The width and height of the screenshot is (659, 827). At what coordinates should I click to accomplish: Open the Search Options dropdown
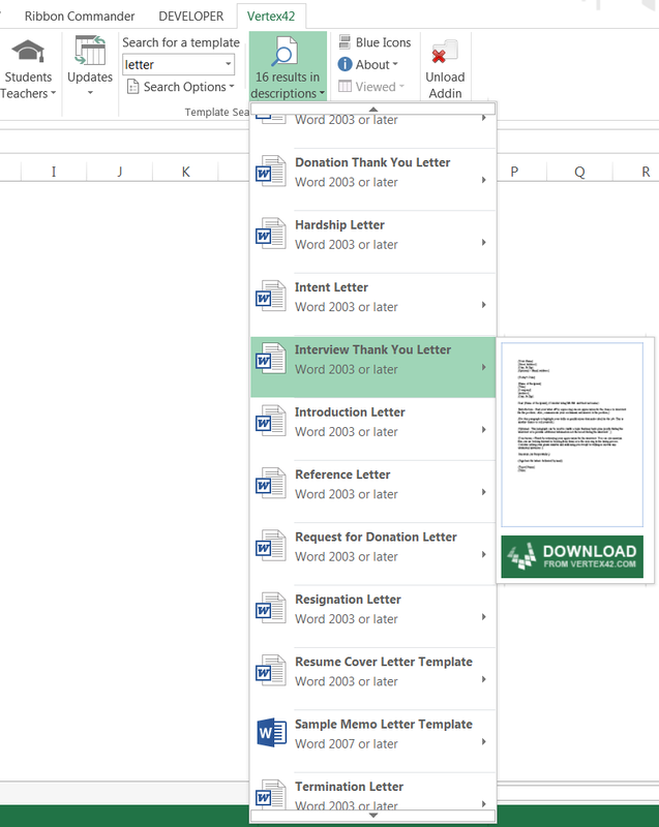[181, 86]
